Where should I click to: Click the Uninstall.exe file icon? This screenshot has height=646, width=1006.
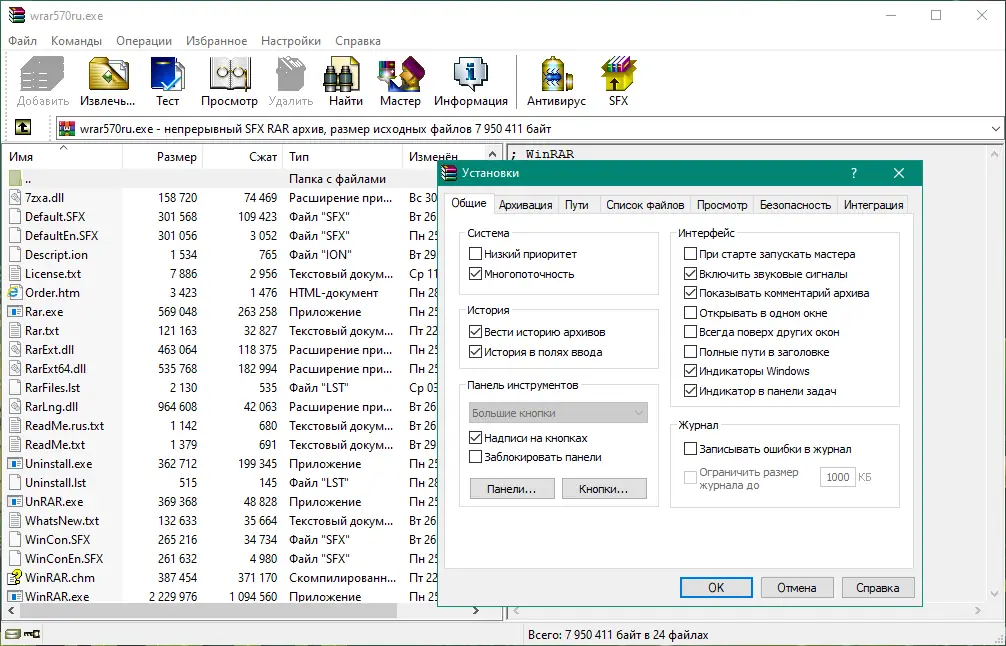click(15, 464)
